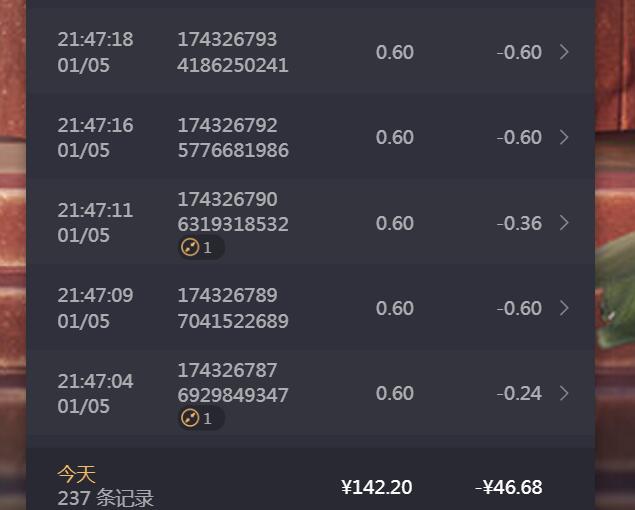Click the 0.60 bet on 21:47:09 row
The width and height of the screenshot is (635, 510).
tap(395, 309)
